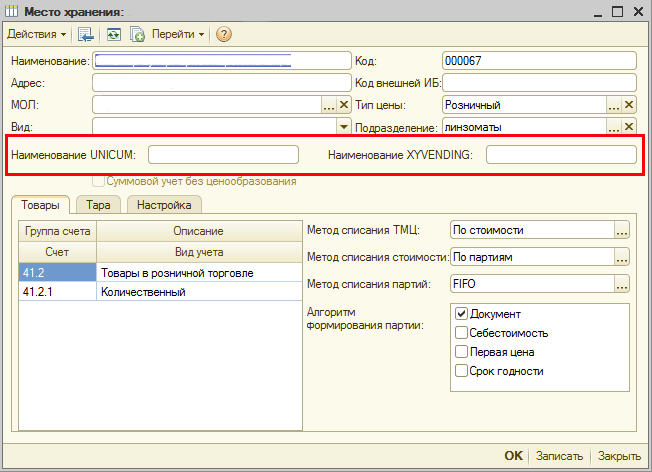Click the green refresh toolbar icon

[x=114, y=34]
